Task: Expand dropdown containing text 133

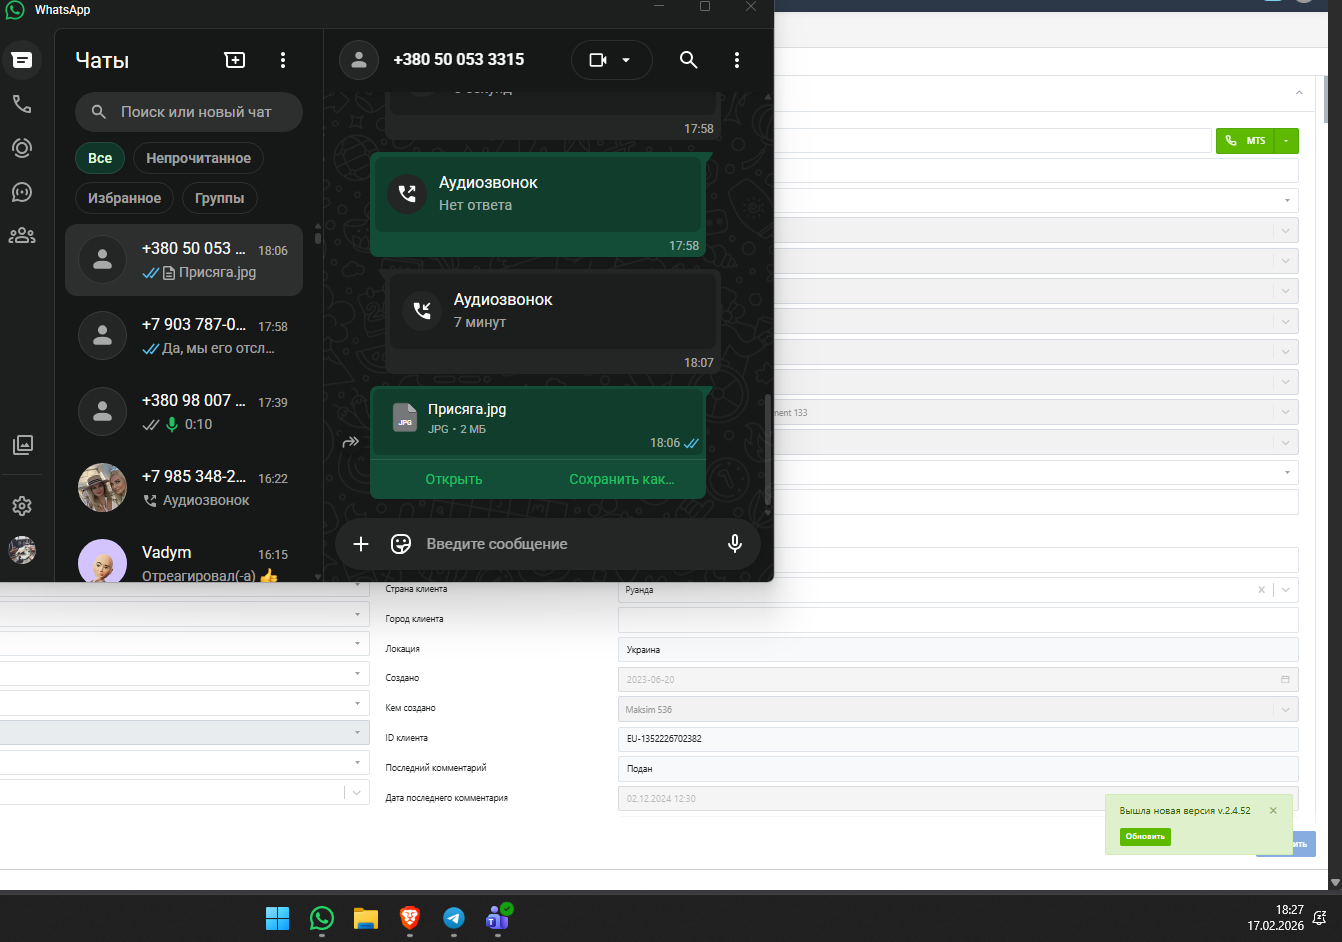Action: tap(1286, 412)
